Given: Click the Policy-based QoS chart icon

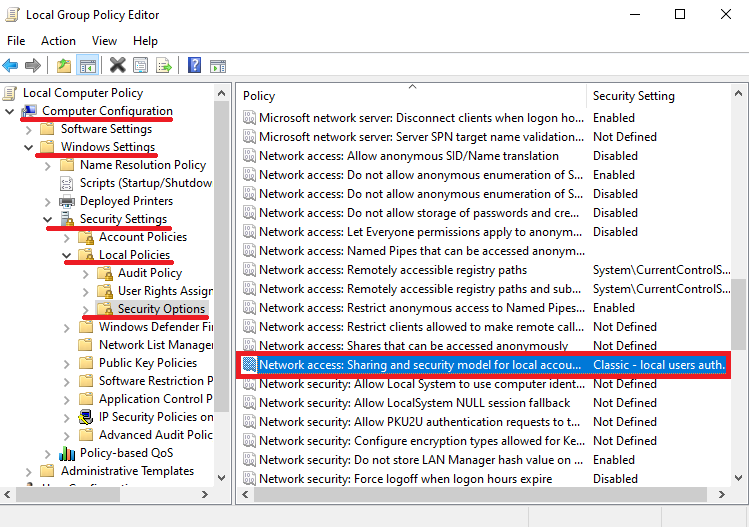Looking at the screenshot, I should point(67,453).
